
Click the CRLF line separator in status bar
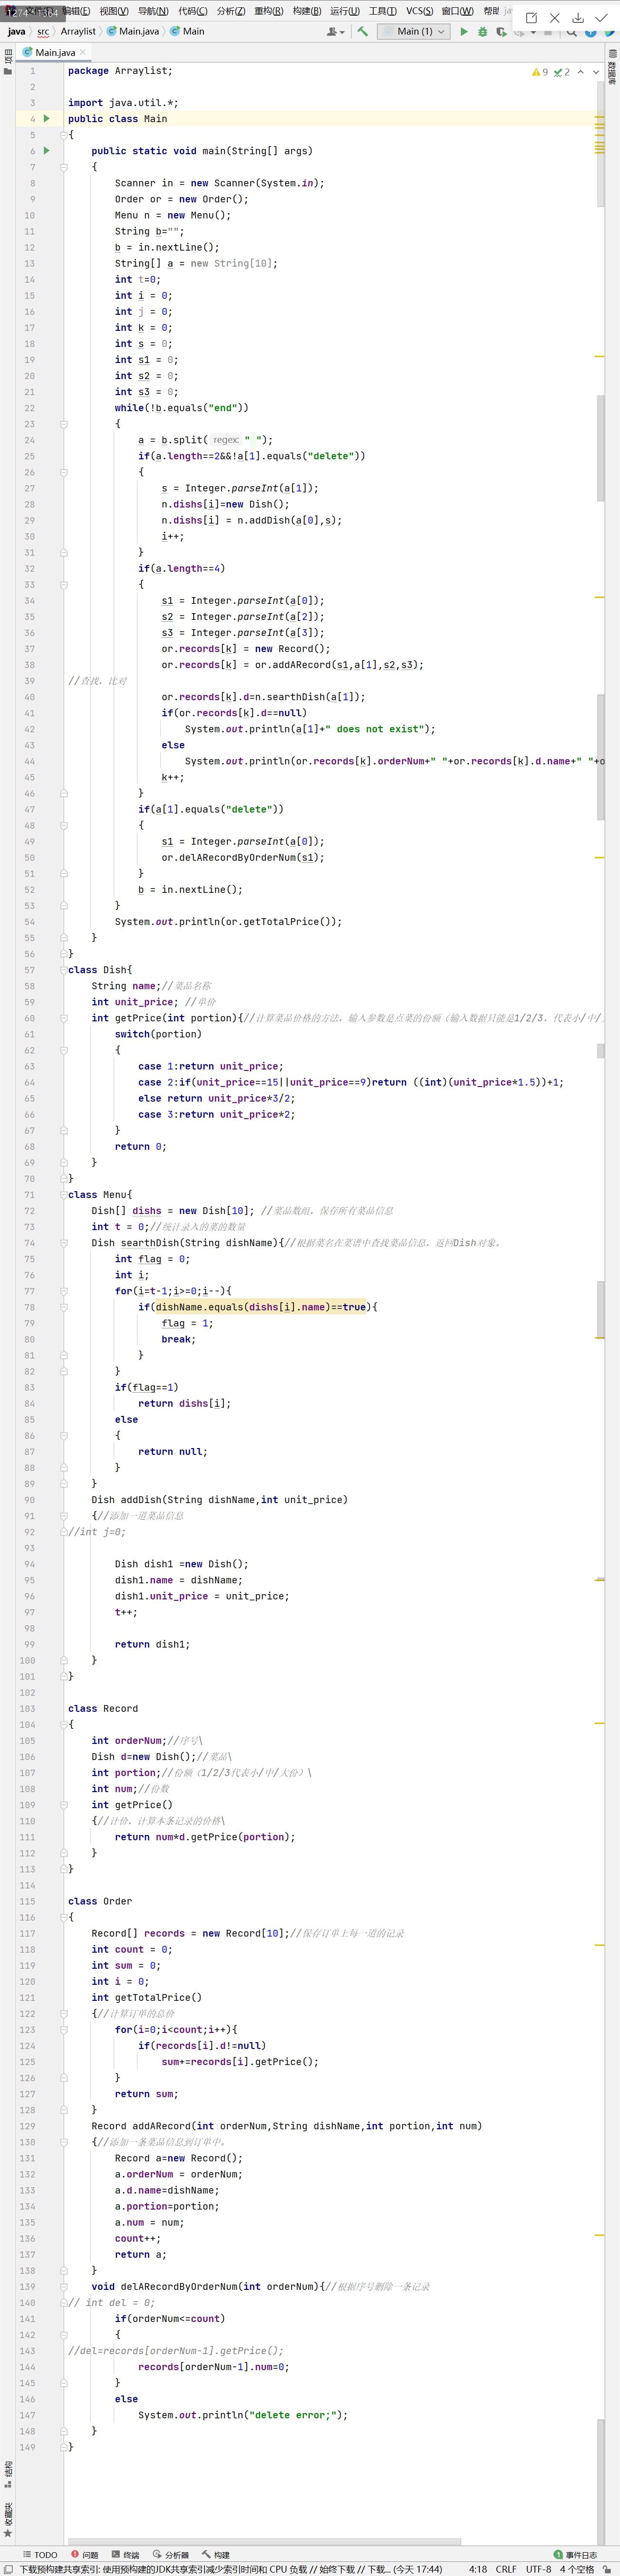tap(506, 2569)
